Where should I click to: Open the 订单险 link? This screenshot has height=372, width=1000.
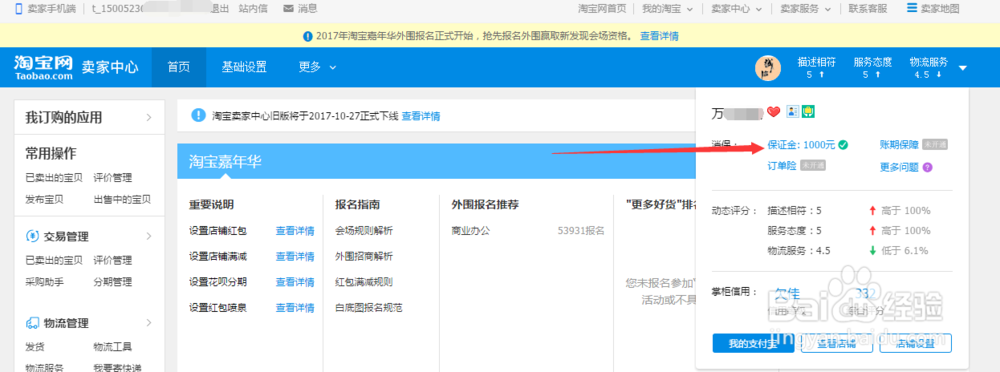coord(782,165)
